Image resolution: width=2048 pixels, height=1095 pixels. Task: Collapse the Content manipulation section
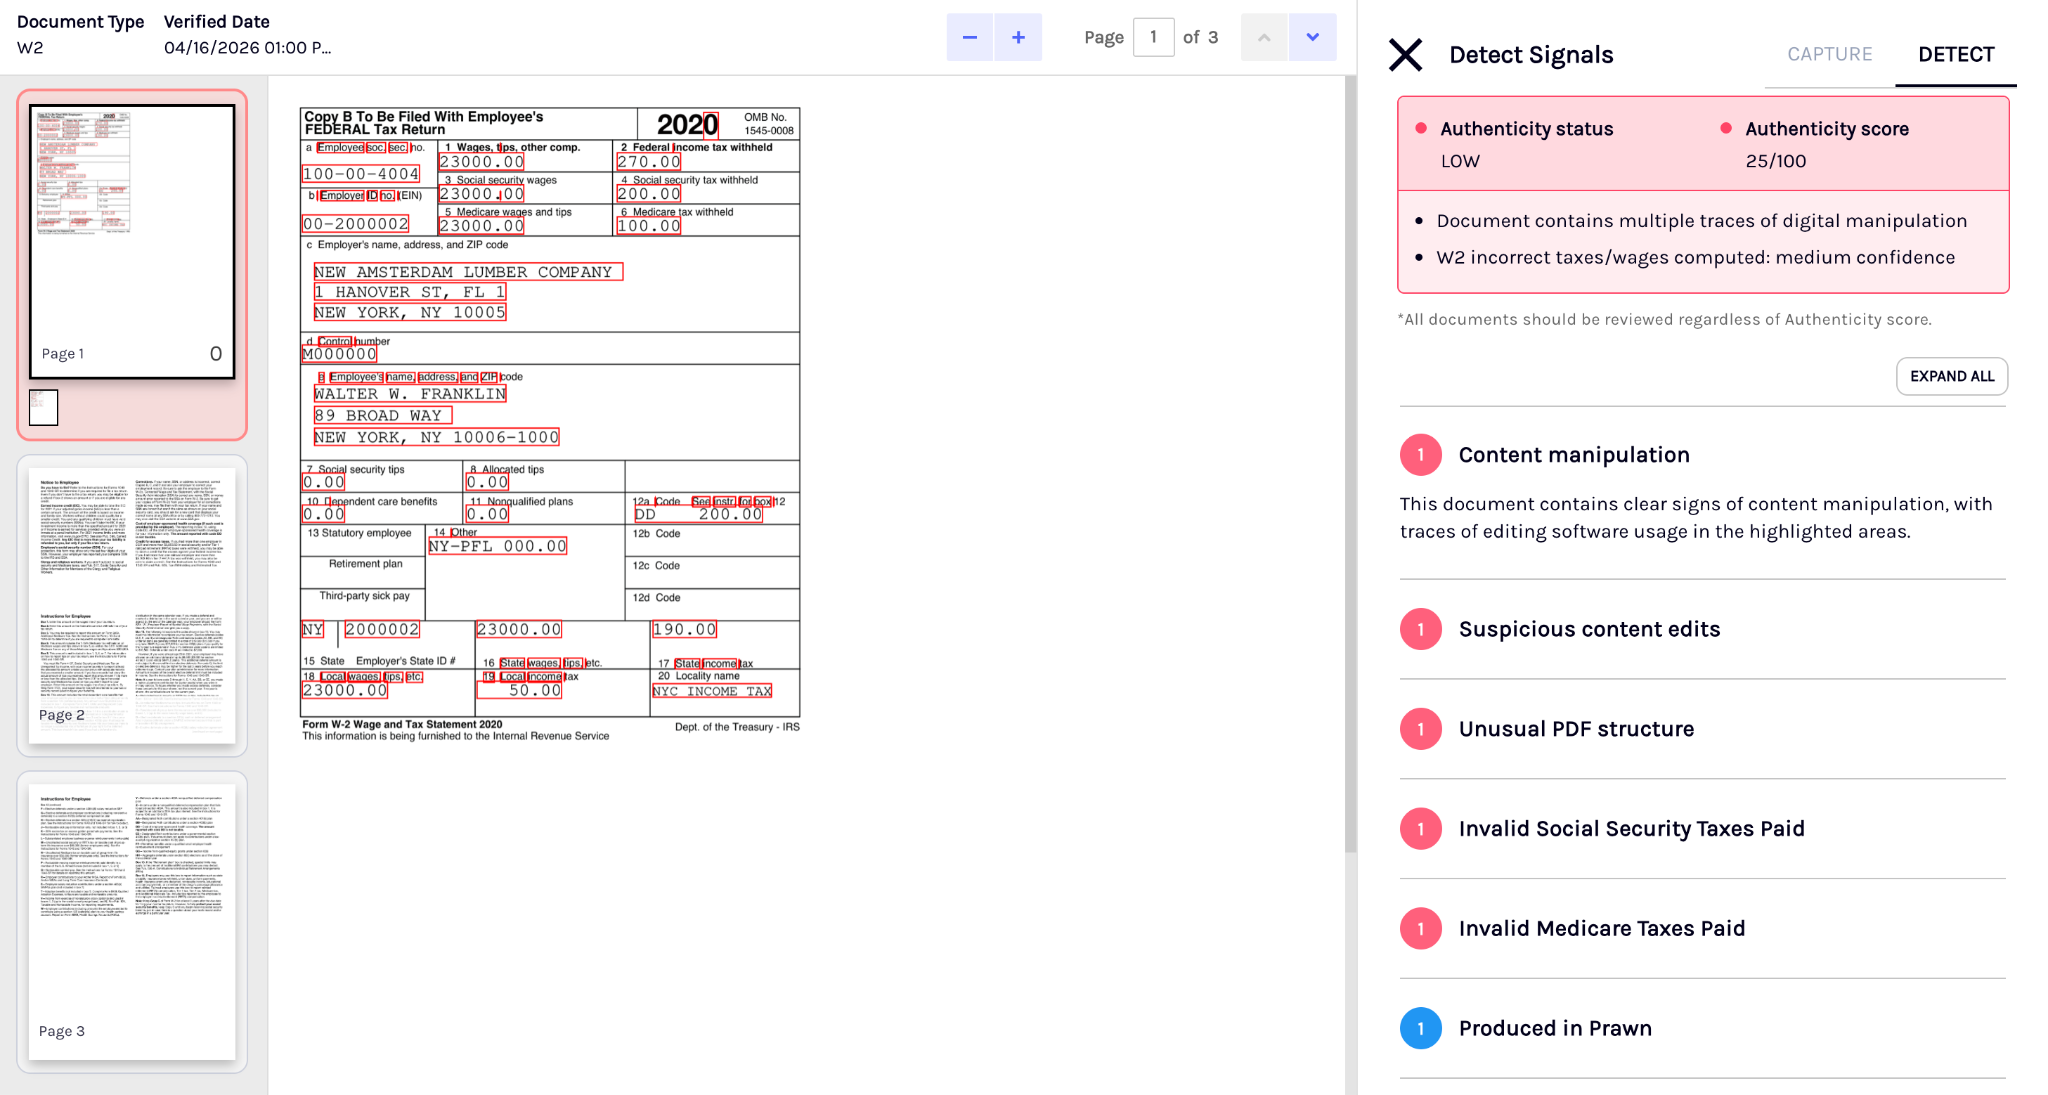click(x=1702, y=455)
